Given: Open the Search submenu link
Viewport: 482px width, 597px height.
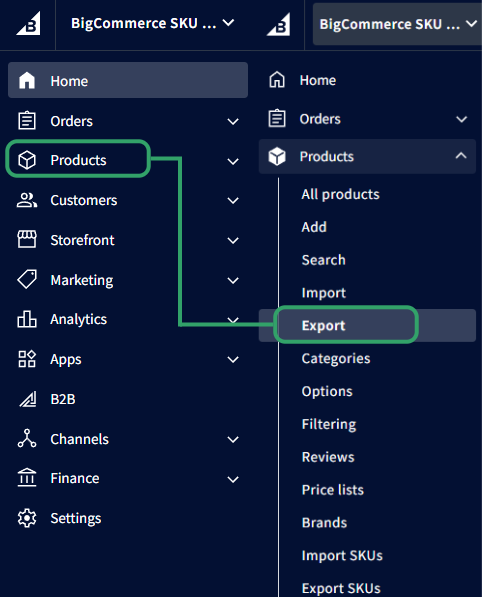Looking at the screenshot, I should click(x=324, y=260).
